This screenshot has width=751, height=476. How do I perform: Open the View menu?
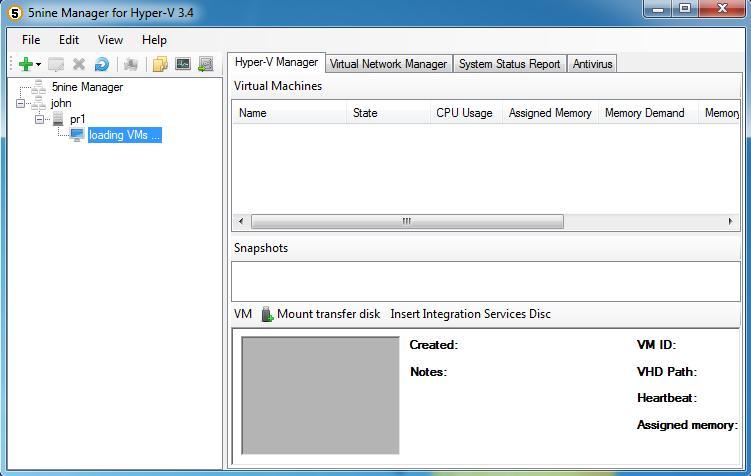(x=110, y=40)
